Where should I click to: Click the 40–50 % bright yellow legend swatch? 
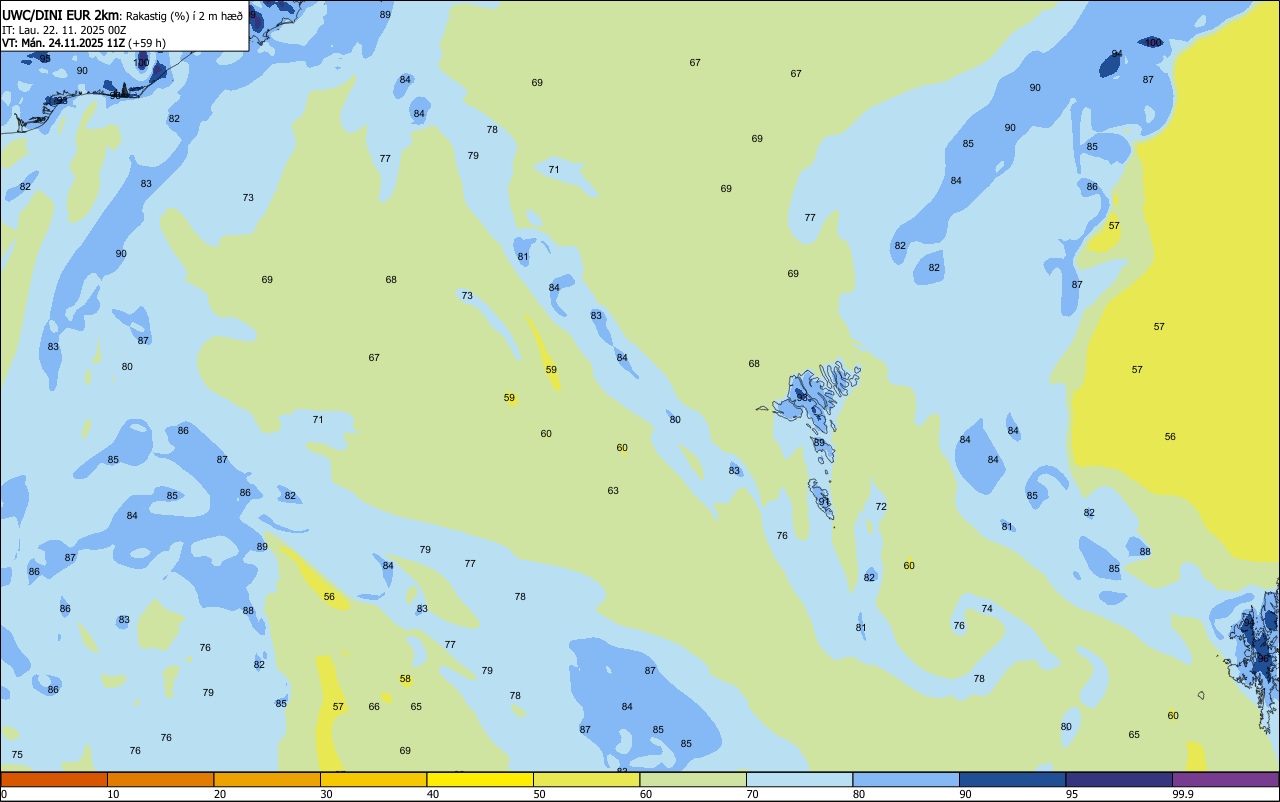[x=480, y=779]
